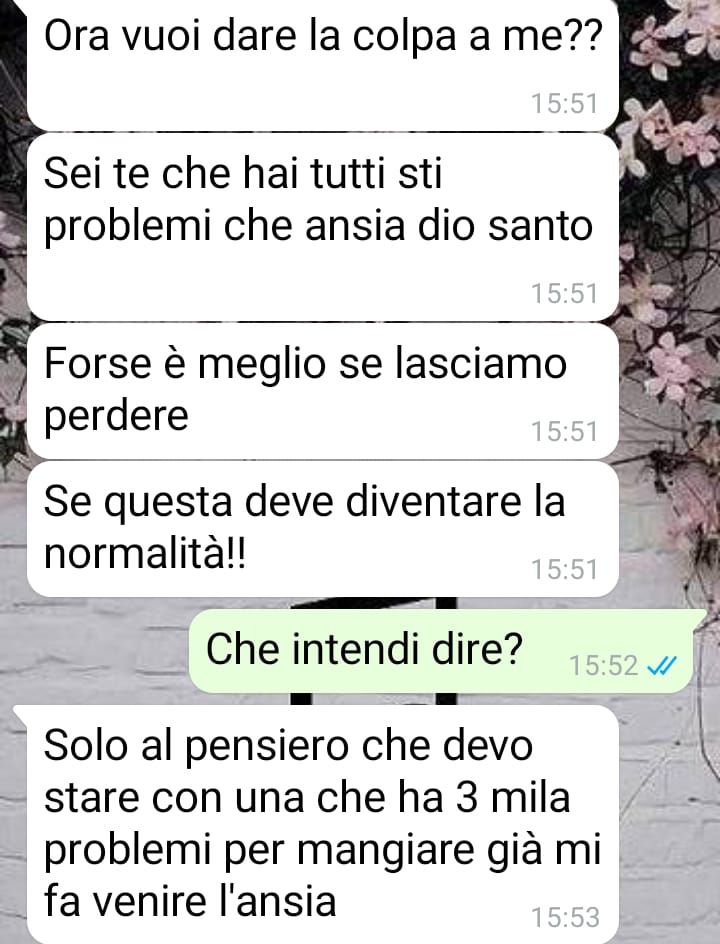This screenshot has width=720, height=944.
Task: Tap the green 'Che intendi dire?' sent message
Action: point(442,651)
